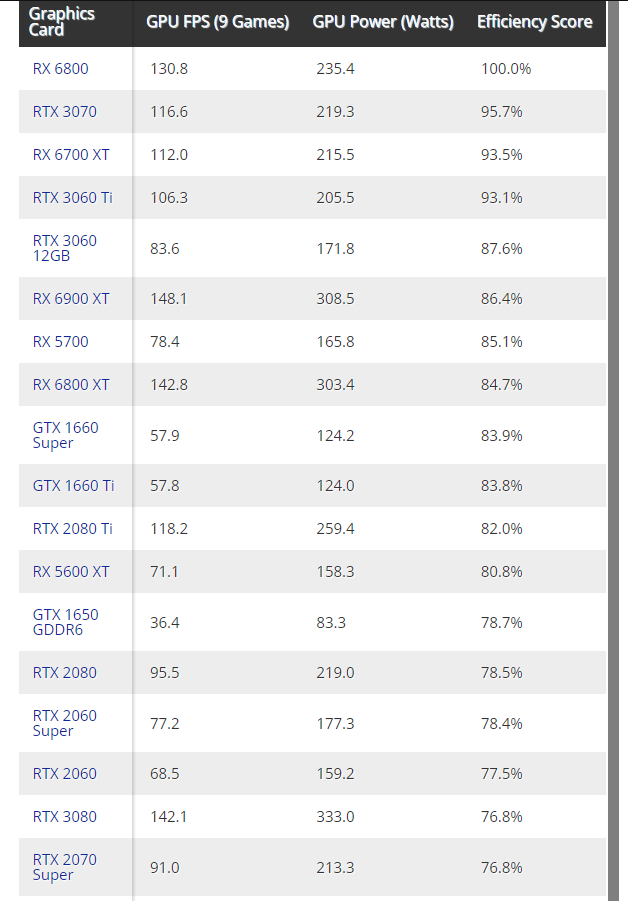Open the RTX 3060 12GB link
This screenshot has height=901, width=628.
click(x=65, y=248)
